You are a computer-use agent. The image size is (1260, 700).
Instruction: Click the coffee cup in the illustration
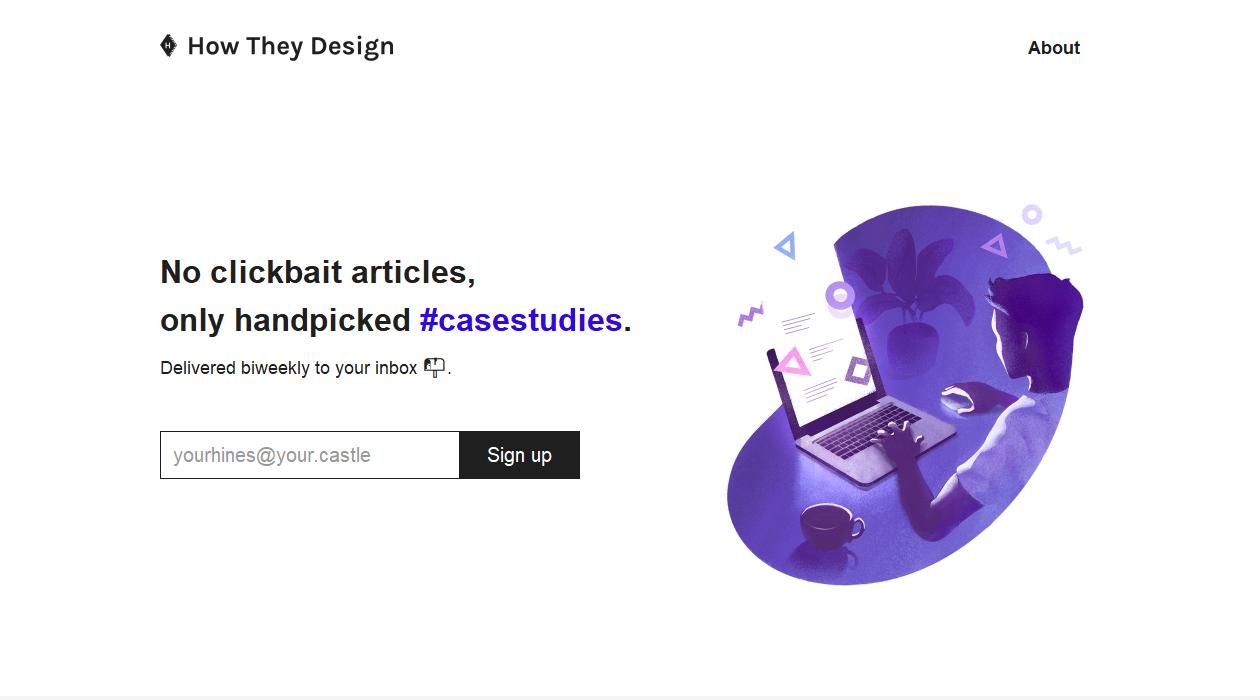point(830,524)
